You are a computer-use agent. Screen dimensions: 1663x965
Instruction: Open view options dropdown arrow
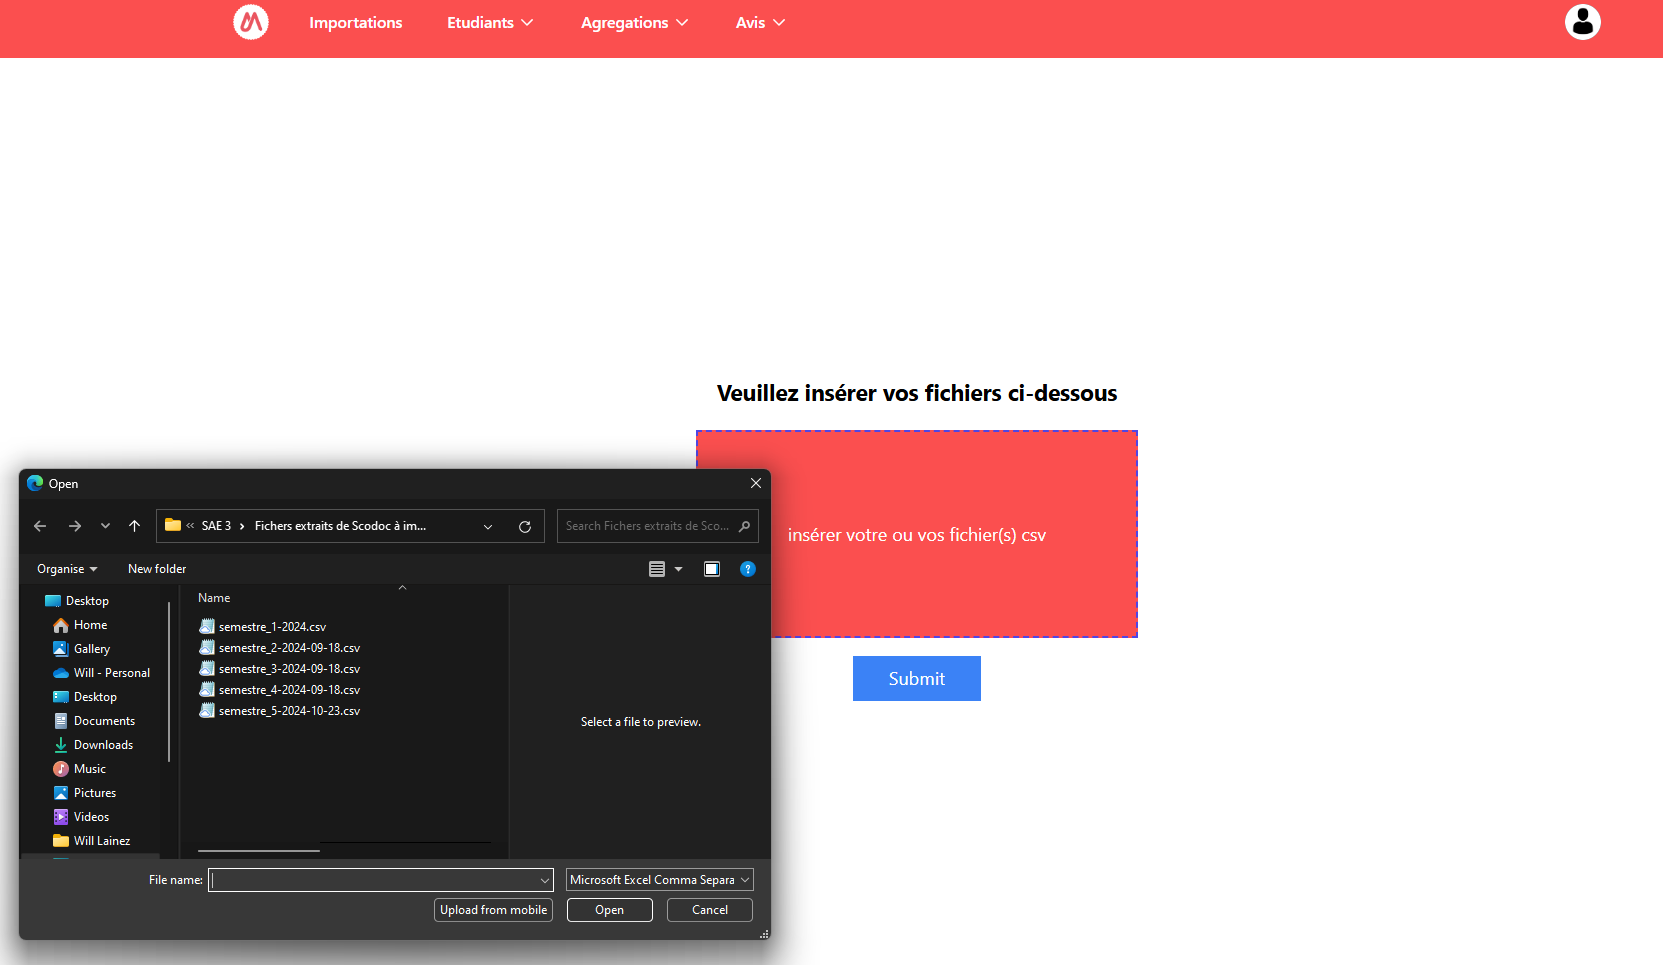[x=679, y=569]
